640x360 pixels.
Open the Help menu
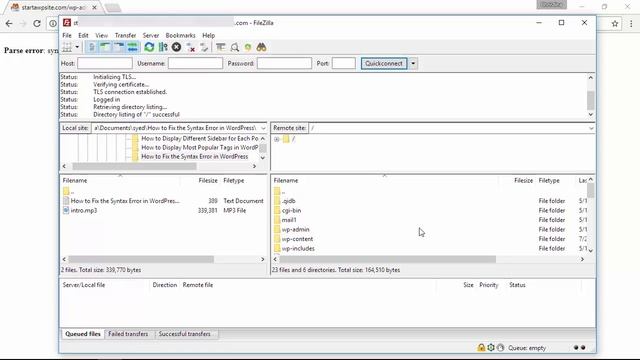click(x=209, y=36)
